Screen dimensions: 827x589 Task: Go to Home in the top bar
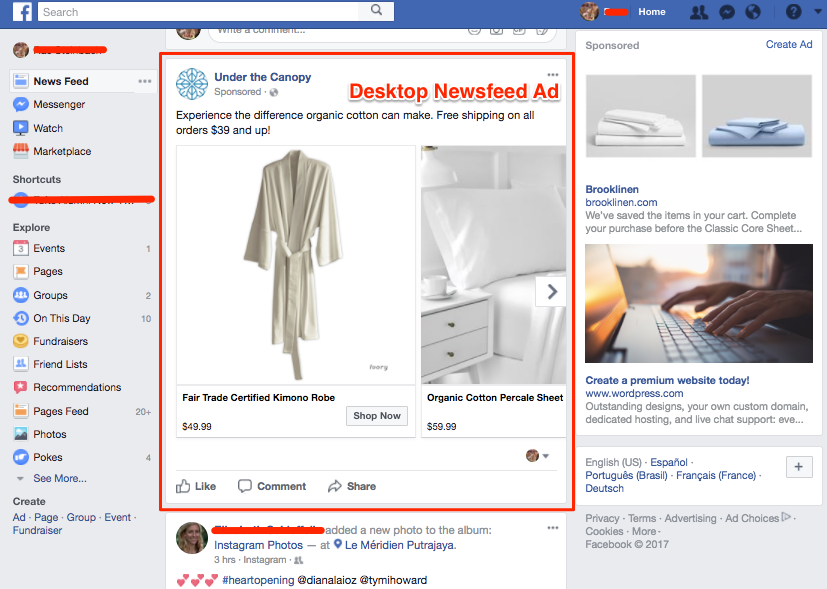click(651, 12)
